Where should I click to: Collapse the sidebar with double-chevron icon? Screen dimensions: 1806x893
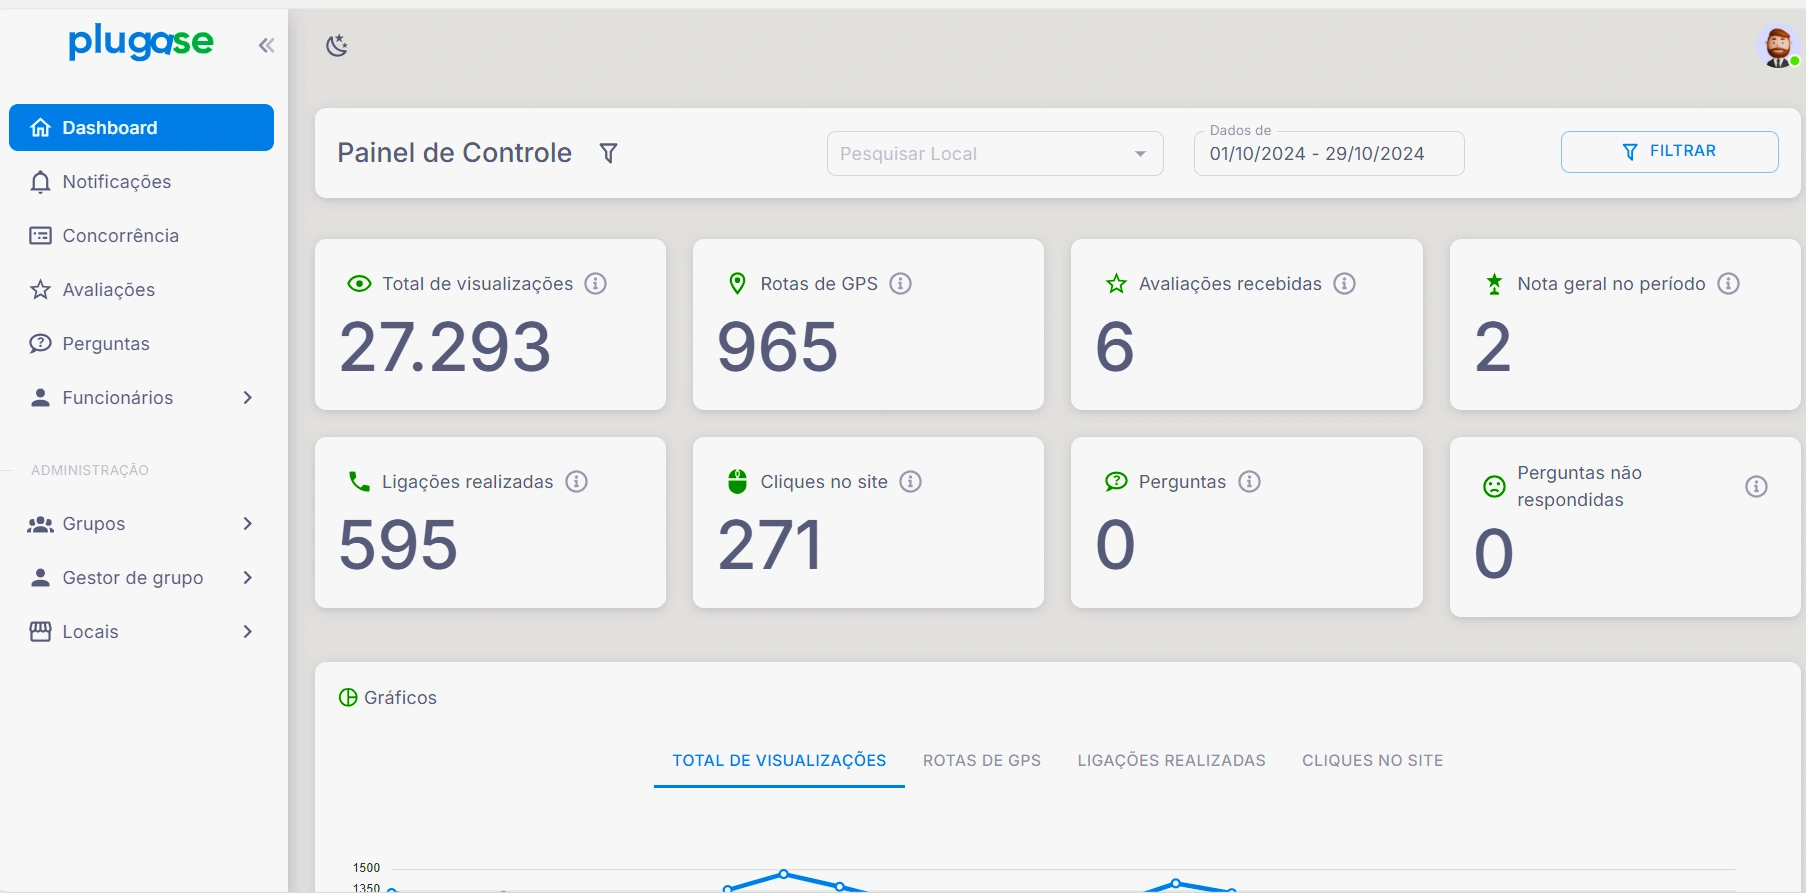(x=266, y=45)
